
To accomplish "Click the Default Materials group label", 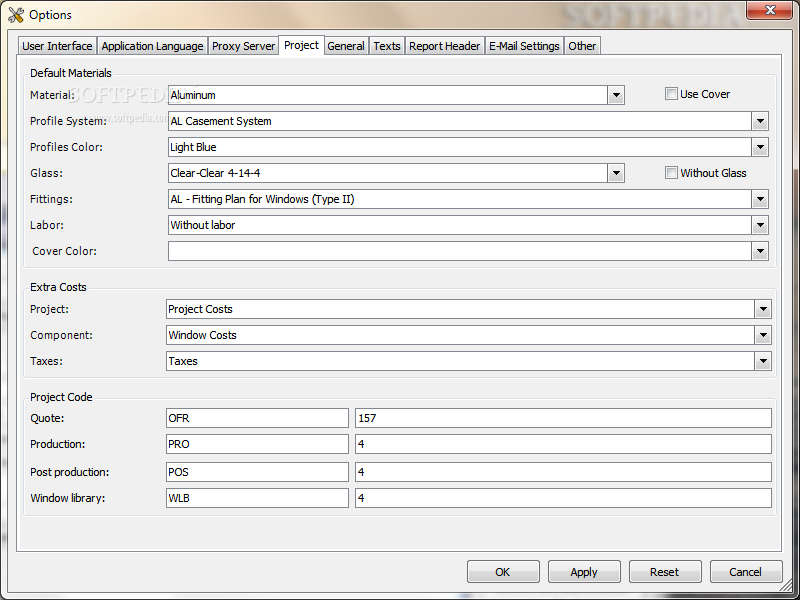I will point(70,73).
